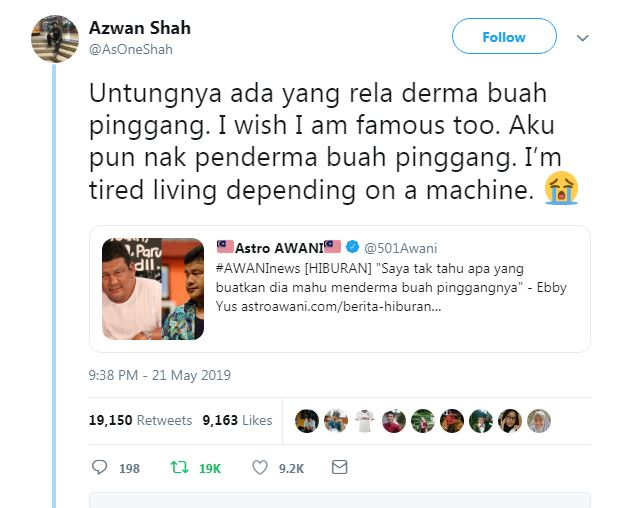View the 9,163 Likes list
The width and height of the screenshot is (624, 508).
click(x=238, y=420)
